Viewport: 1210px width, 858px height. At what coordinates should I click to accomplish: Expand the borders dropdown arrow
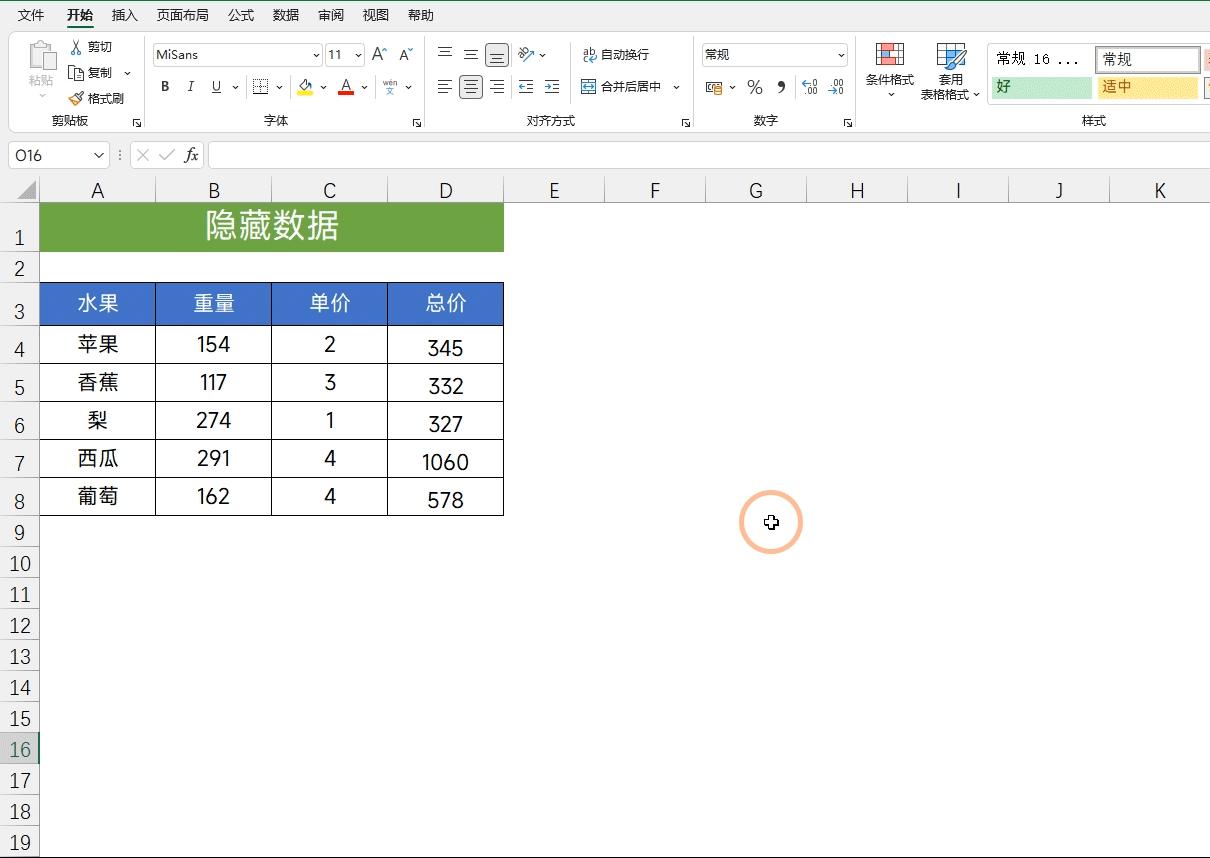[279, 87]
